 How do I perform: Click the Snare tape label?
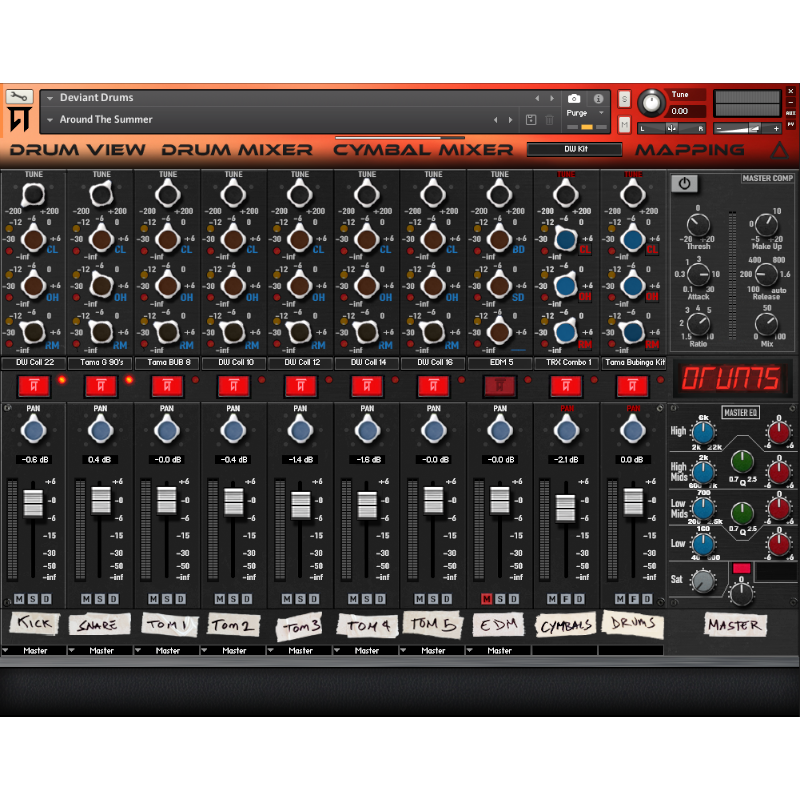coord(98,625)
